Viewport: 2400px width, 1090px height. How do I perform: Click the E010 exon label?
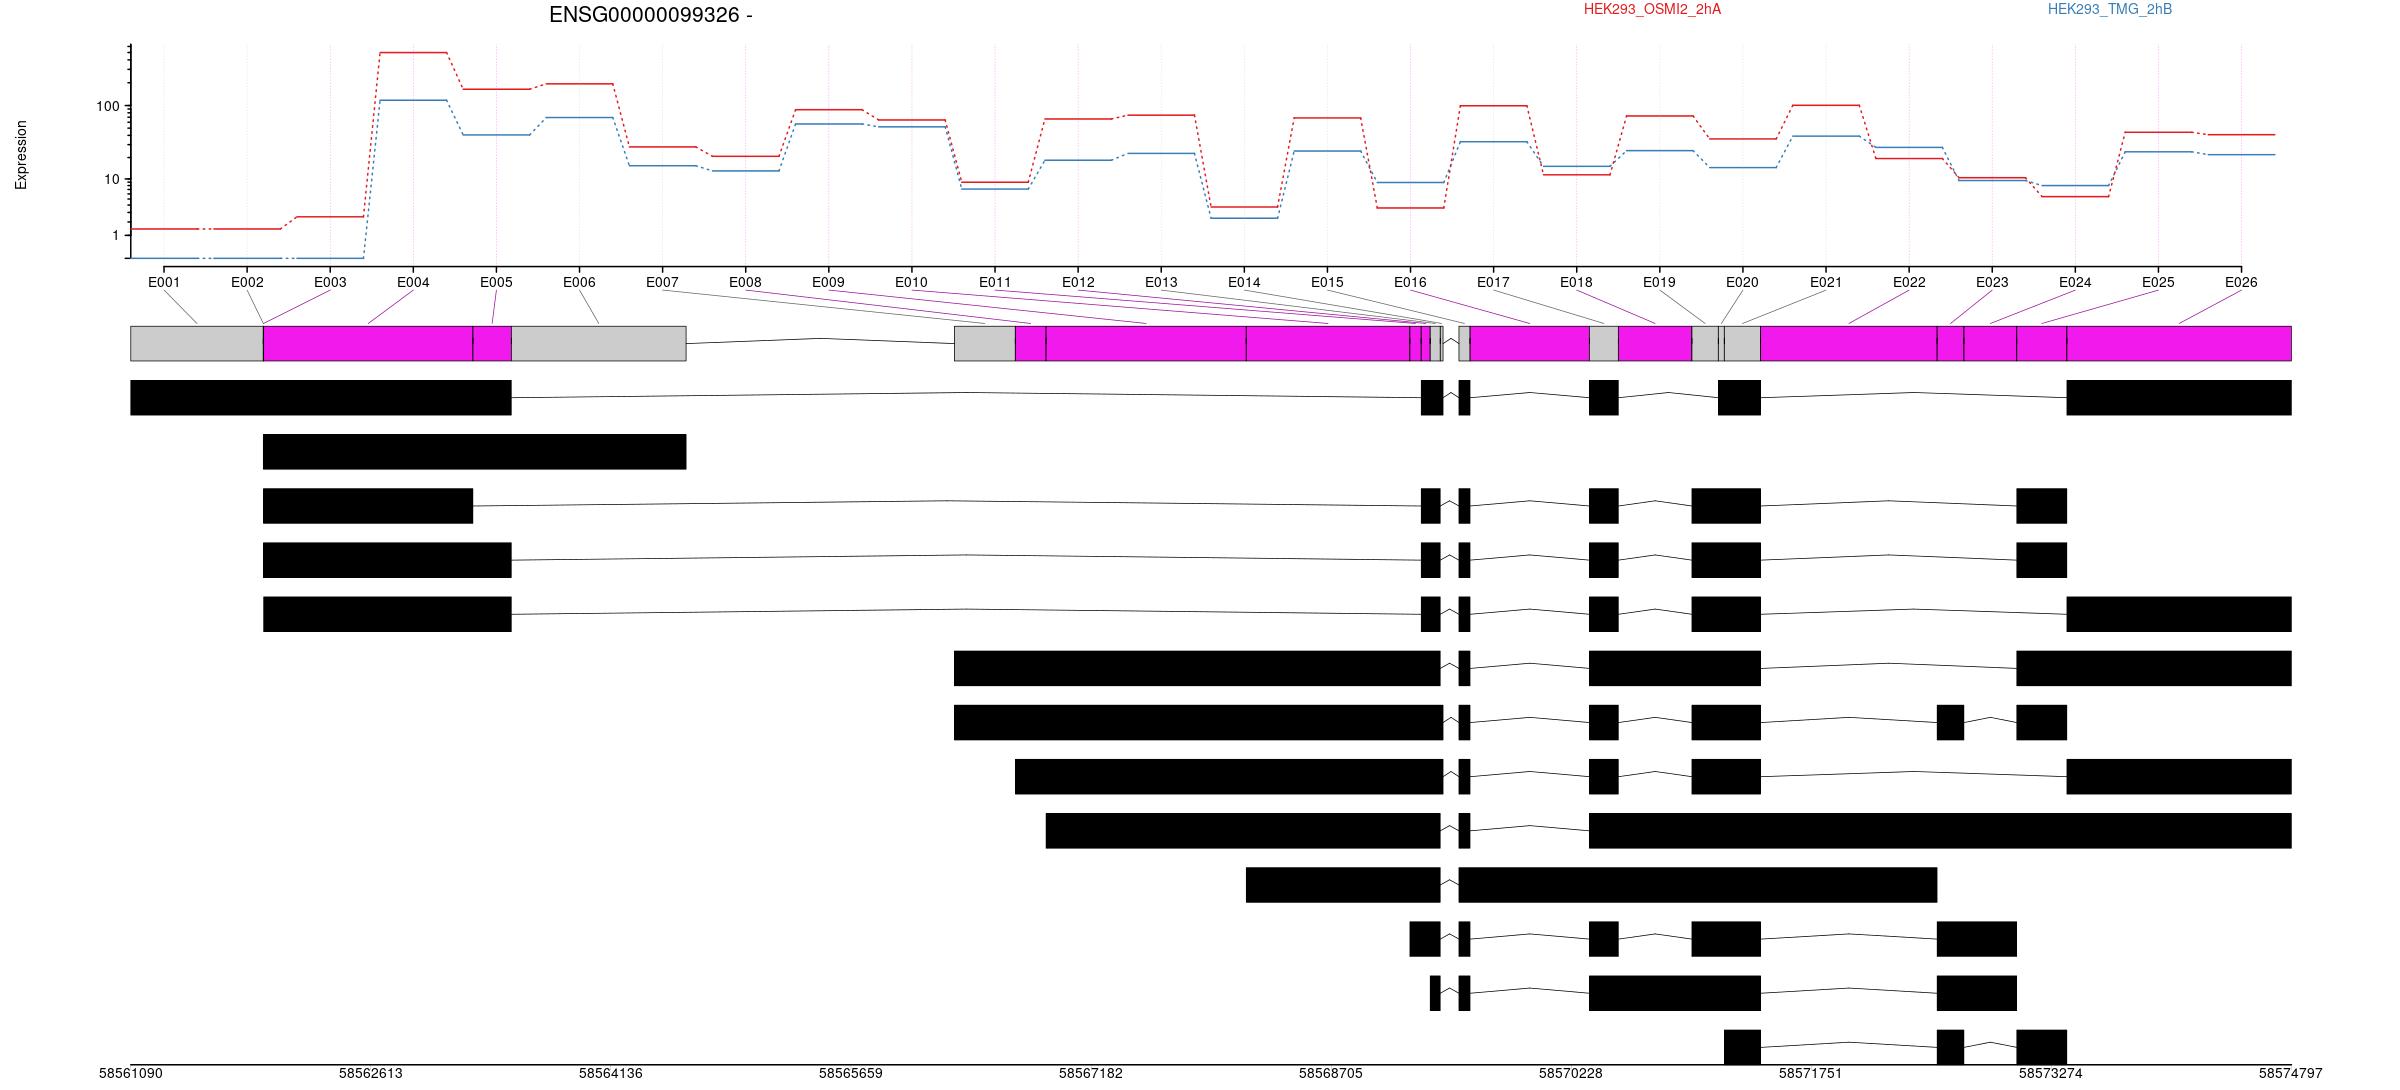pos(911,282)
